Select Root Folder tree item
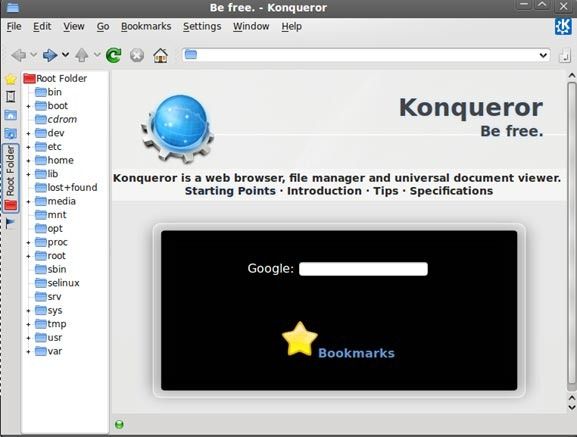 coord(55,78)
